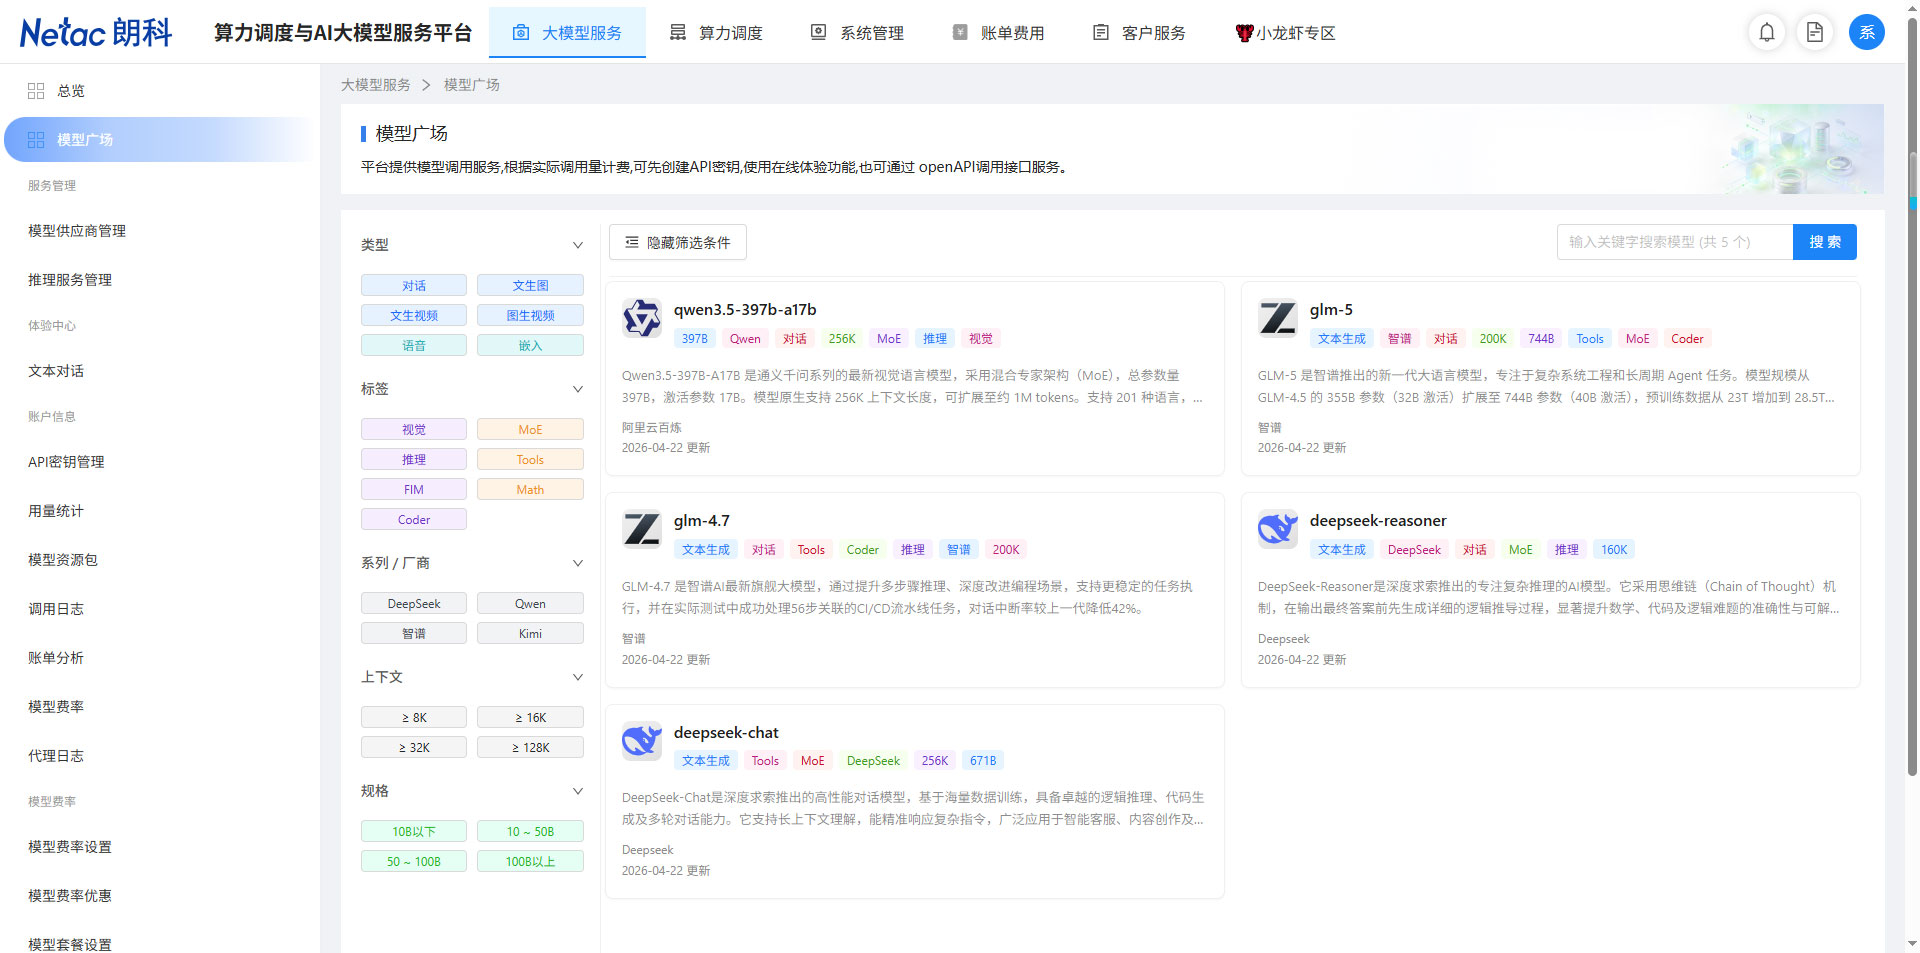Open the deepseek-chat model title
The height and width of the screenshot is (953, 1920).
click(x=726, y=733)
